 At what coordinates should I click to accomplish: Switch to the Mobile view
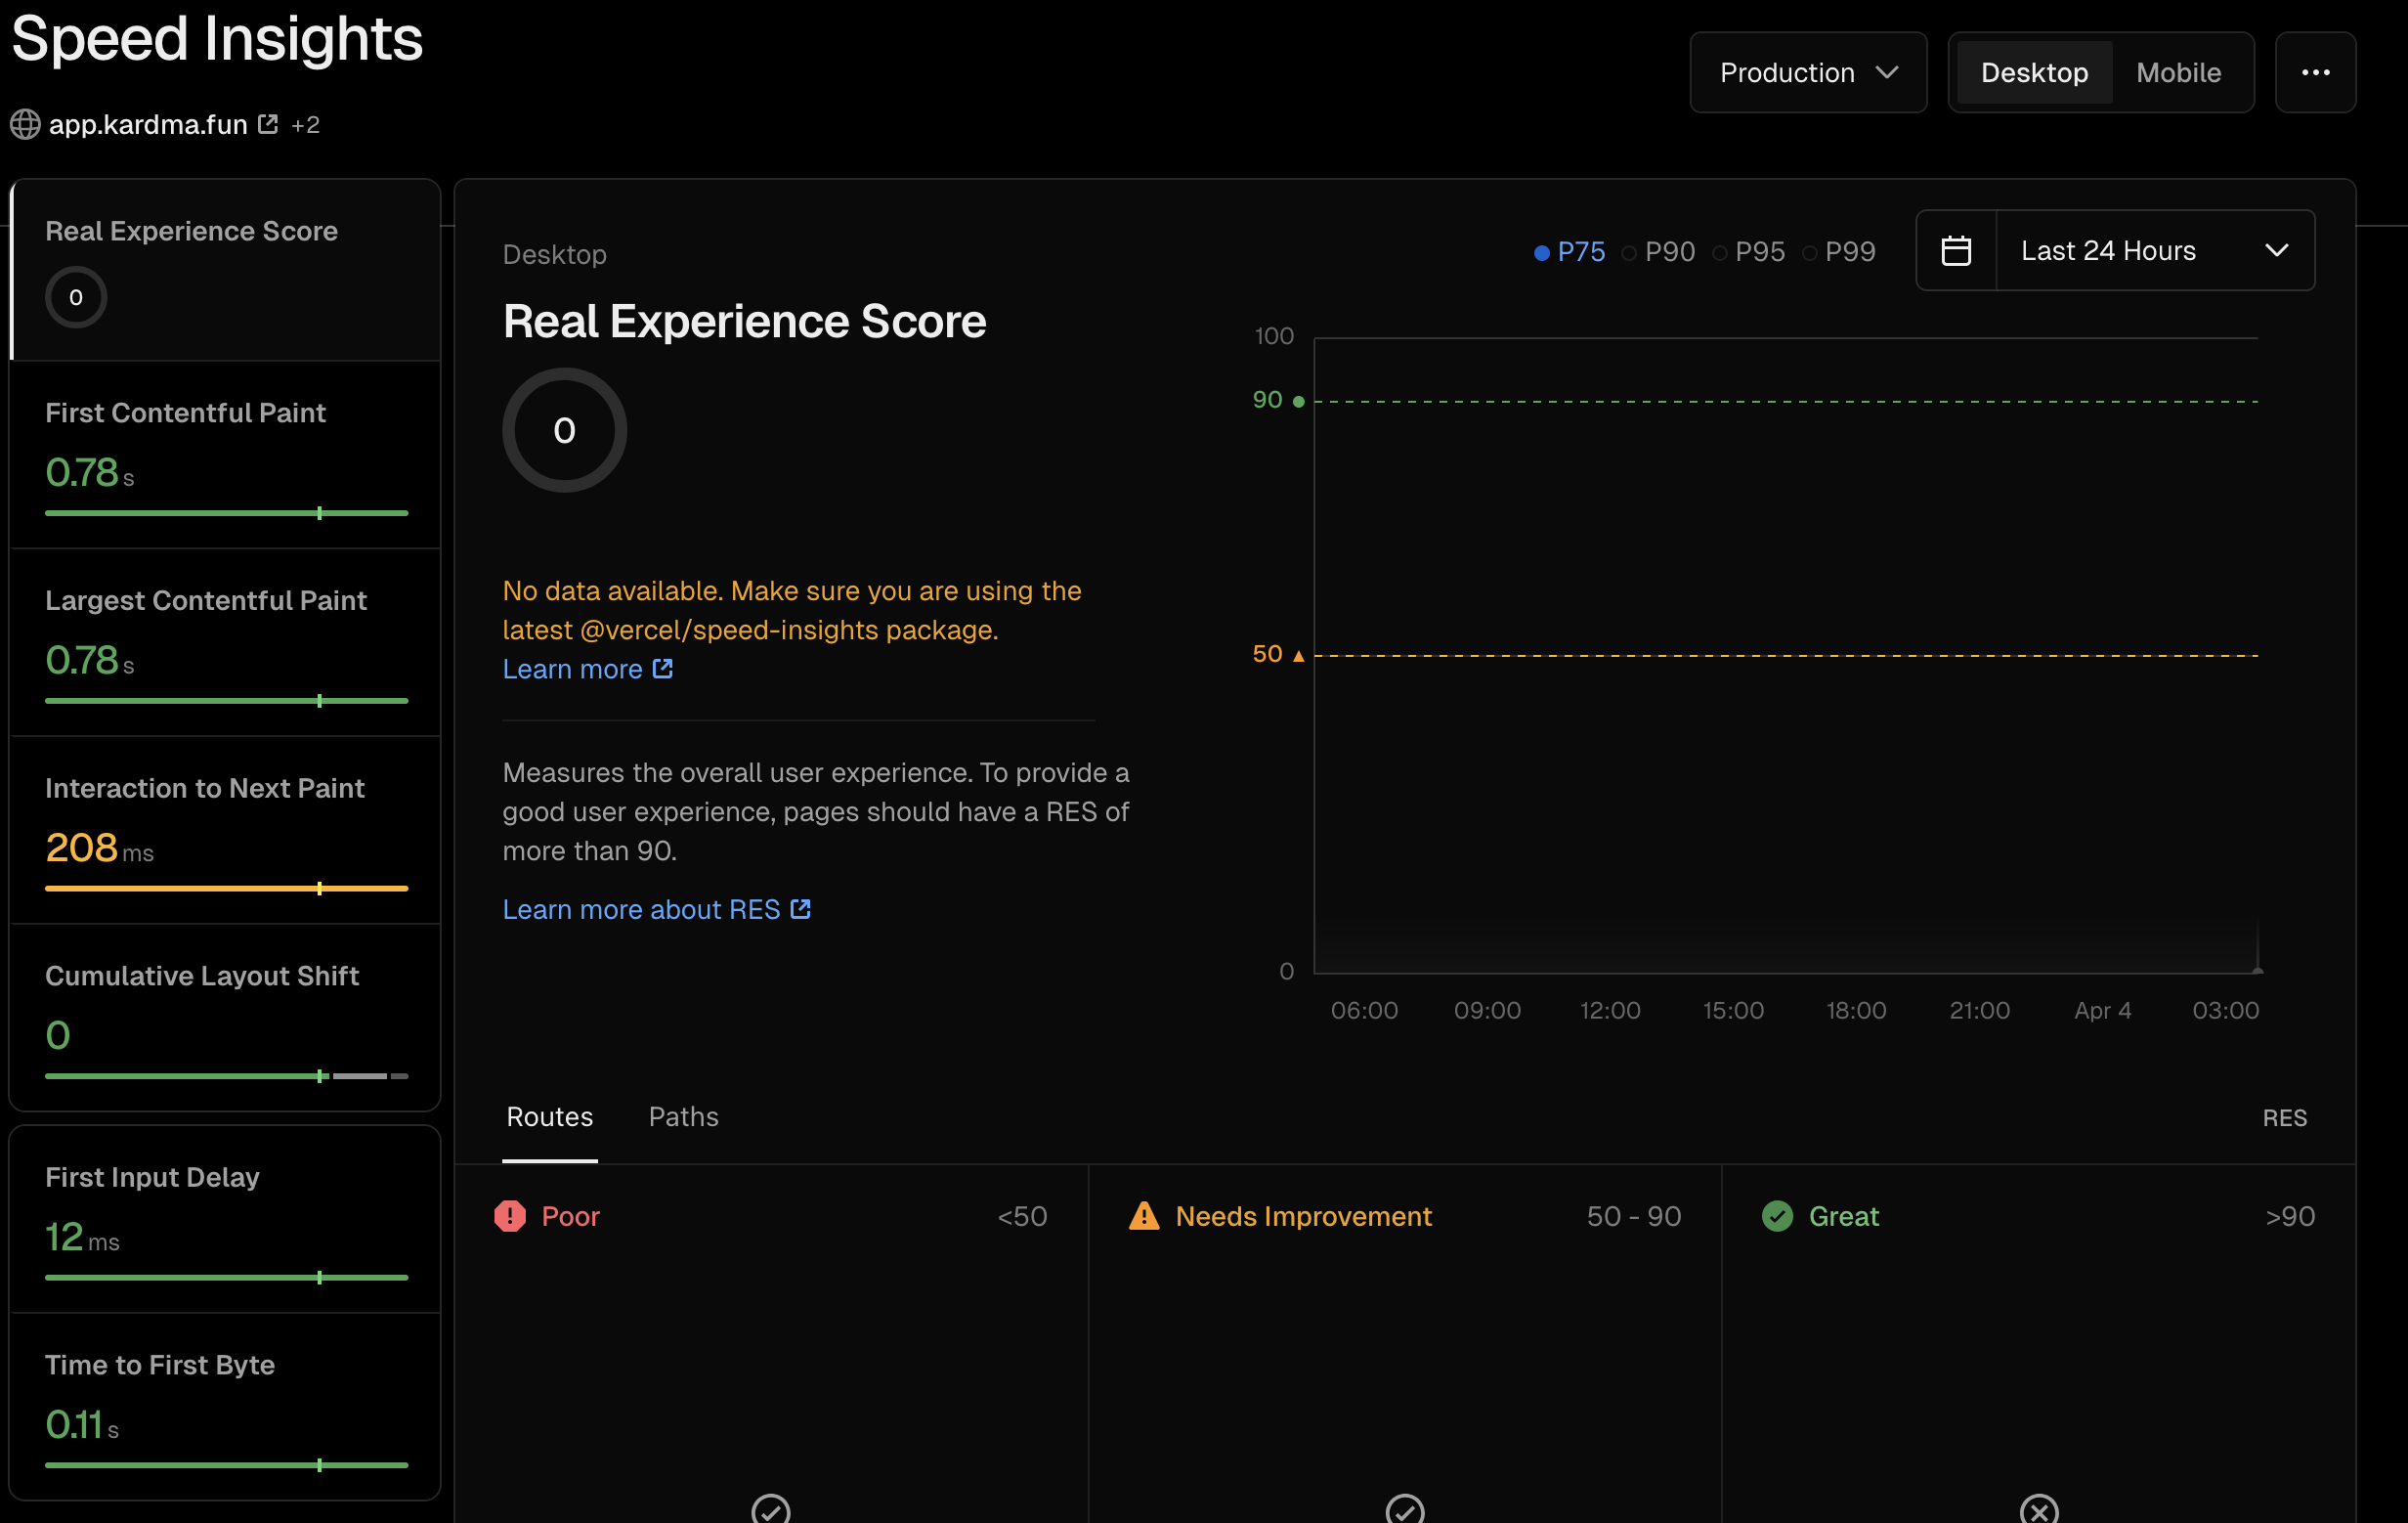(2178, 71)
